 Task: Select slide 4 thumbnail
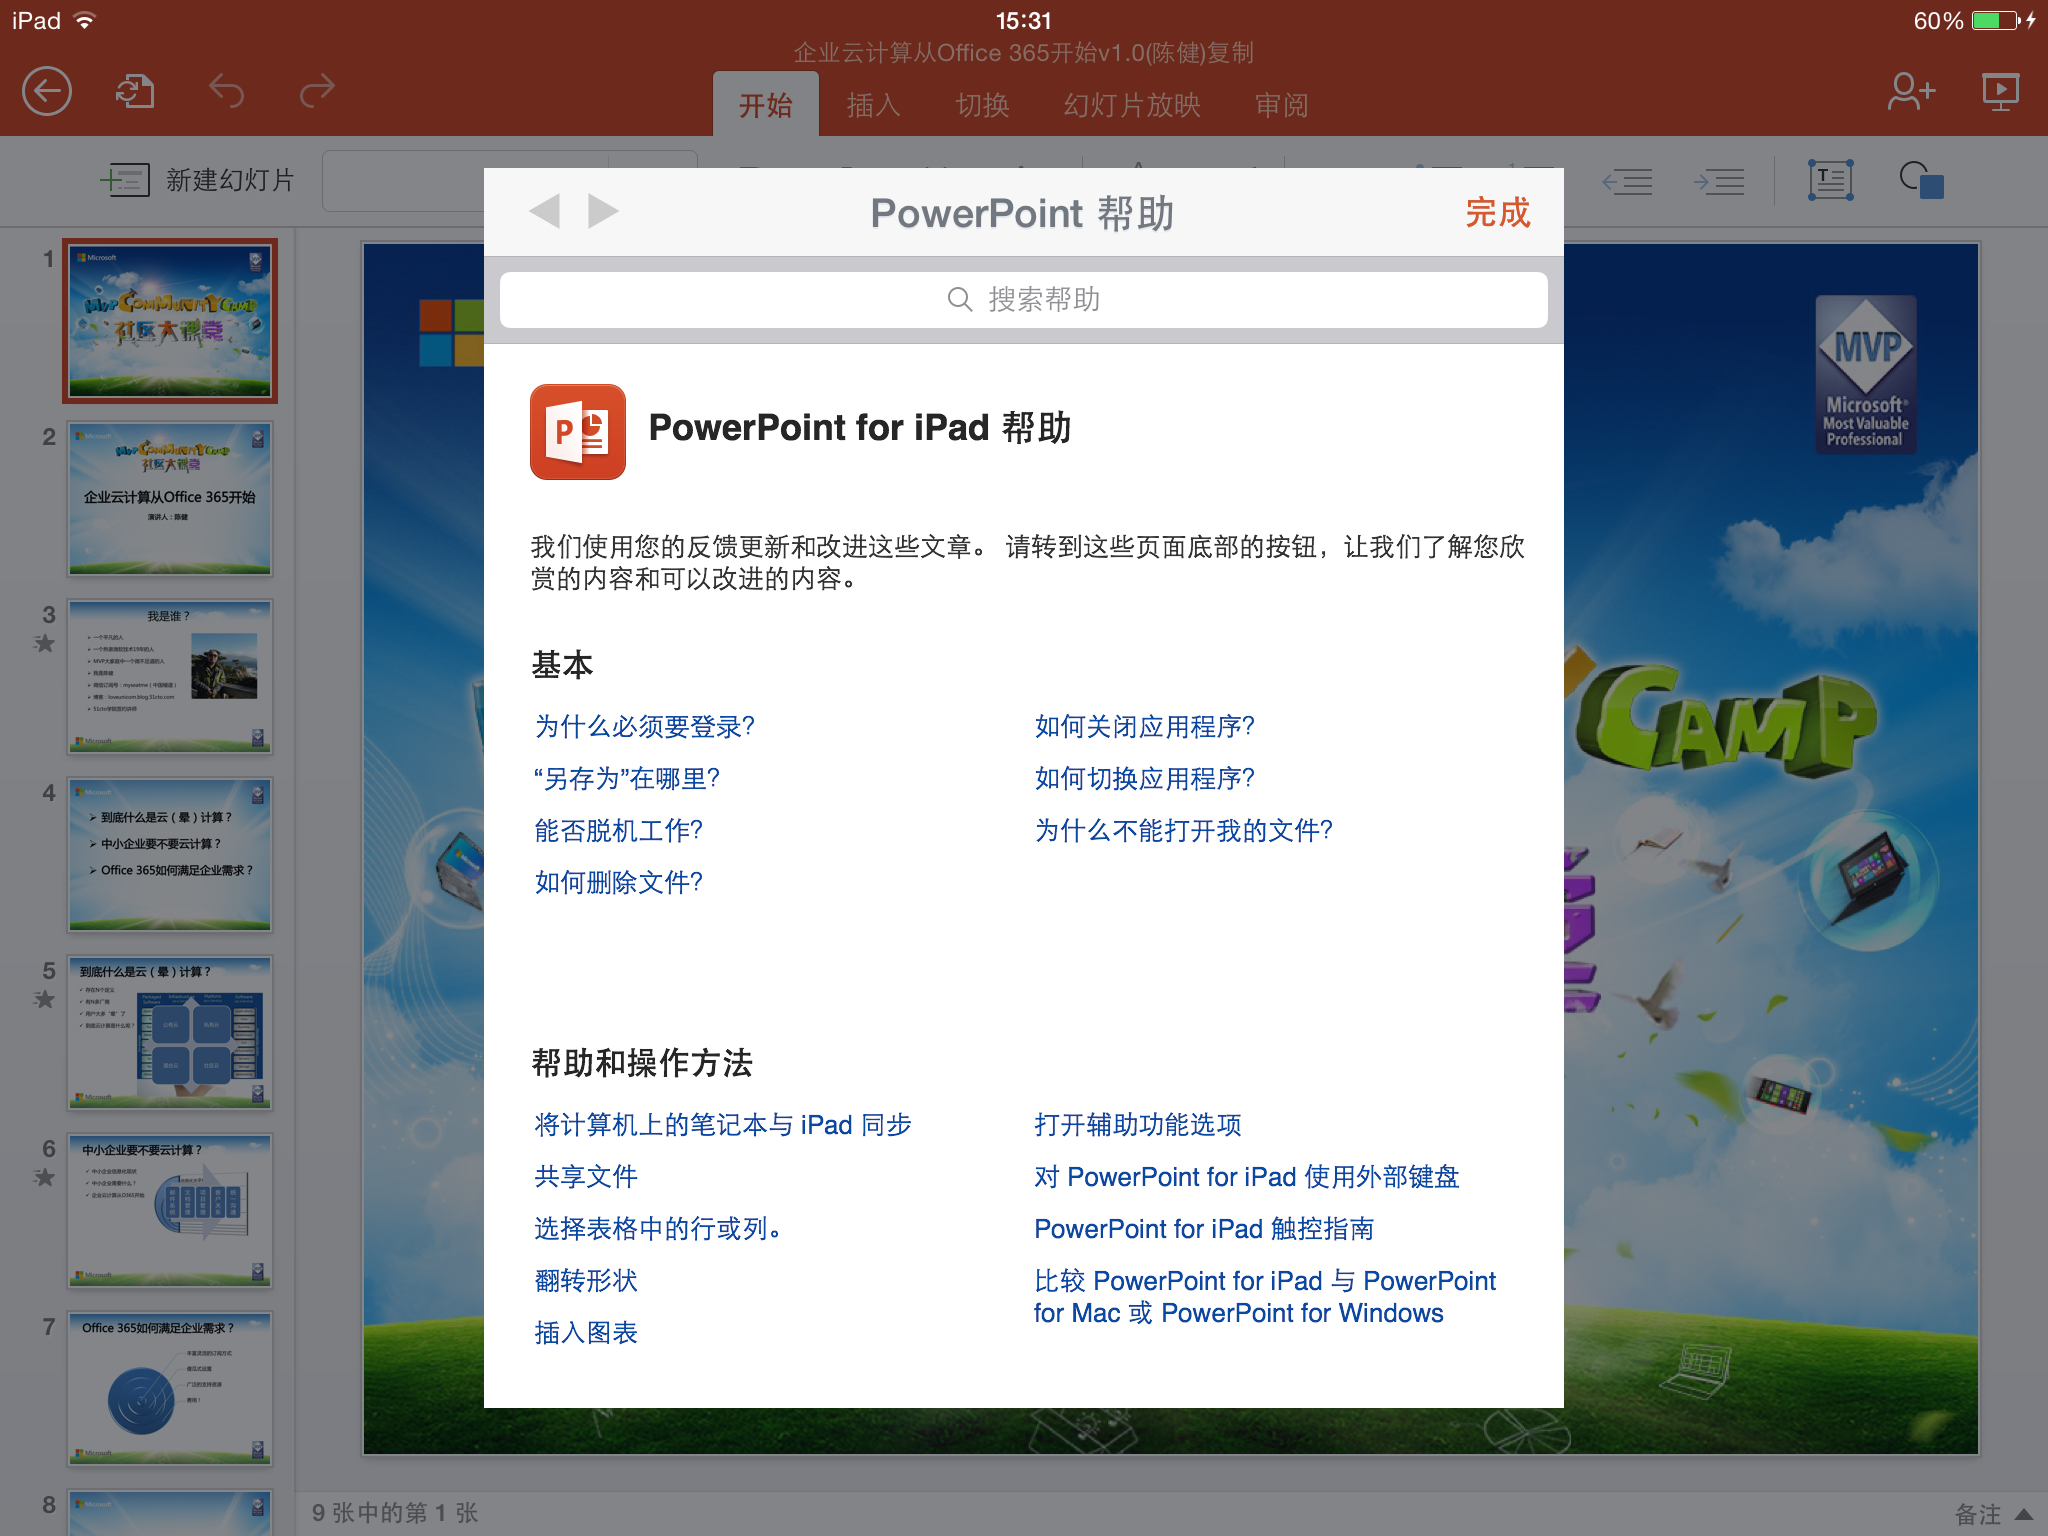(170, 855)
